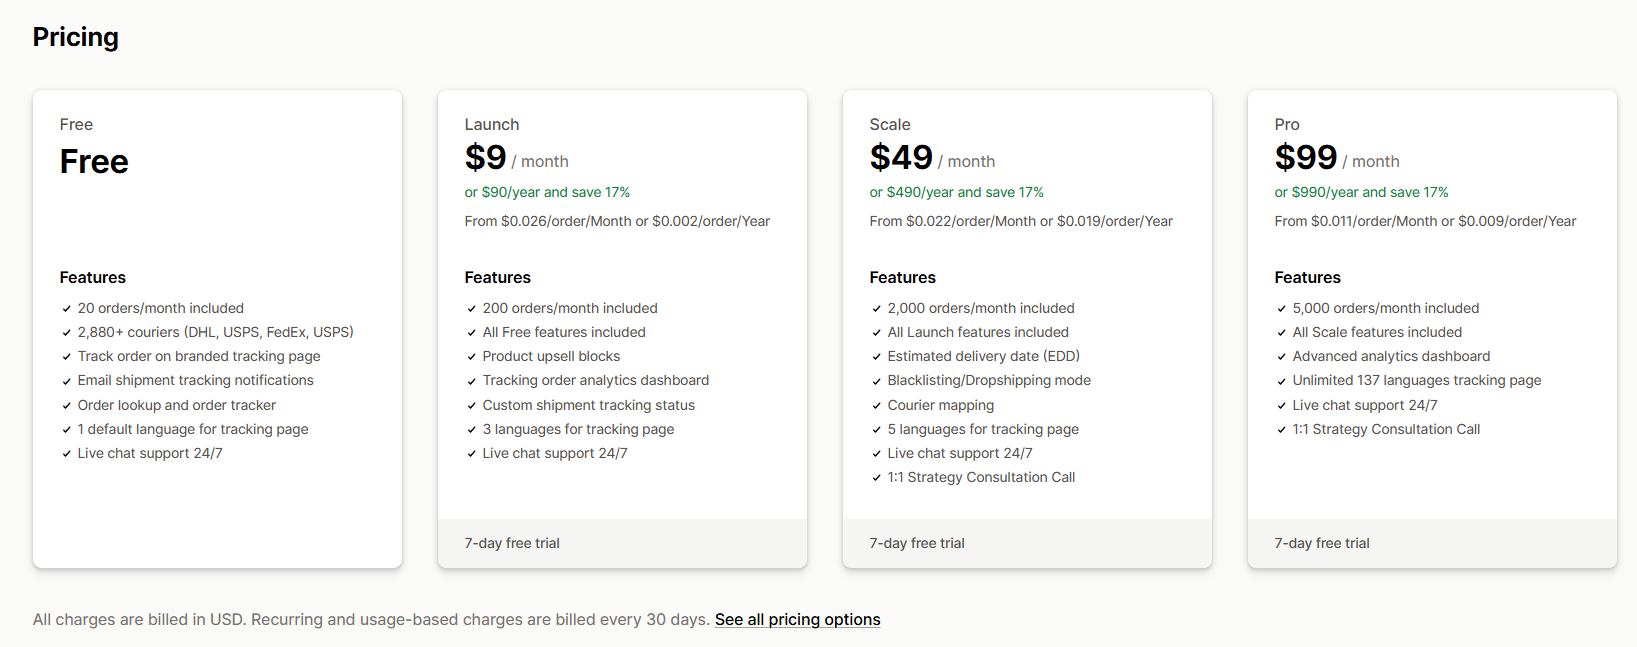1637x647 pixels.
Task: Click checkmark icon beside 'Advanced analytics dashboard'
Action: [x=1282, y=357]
